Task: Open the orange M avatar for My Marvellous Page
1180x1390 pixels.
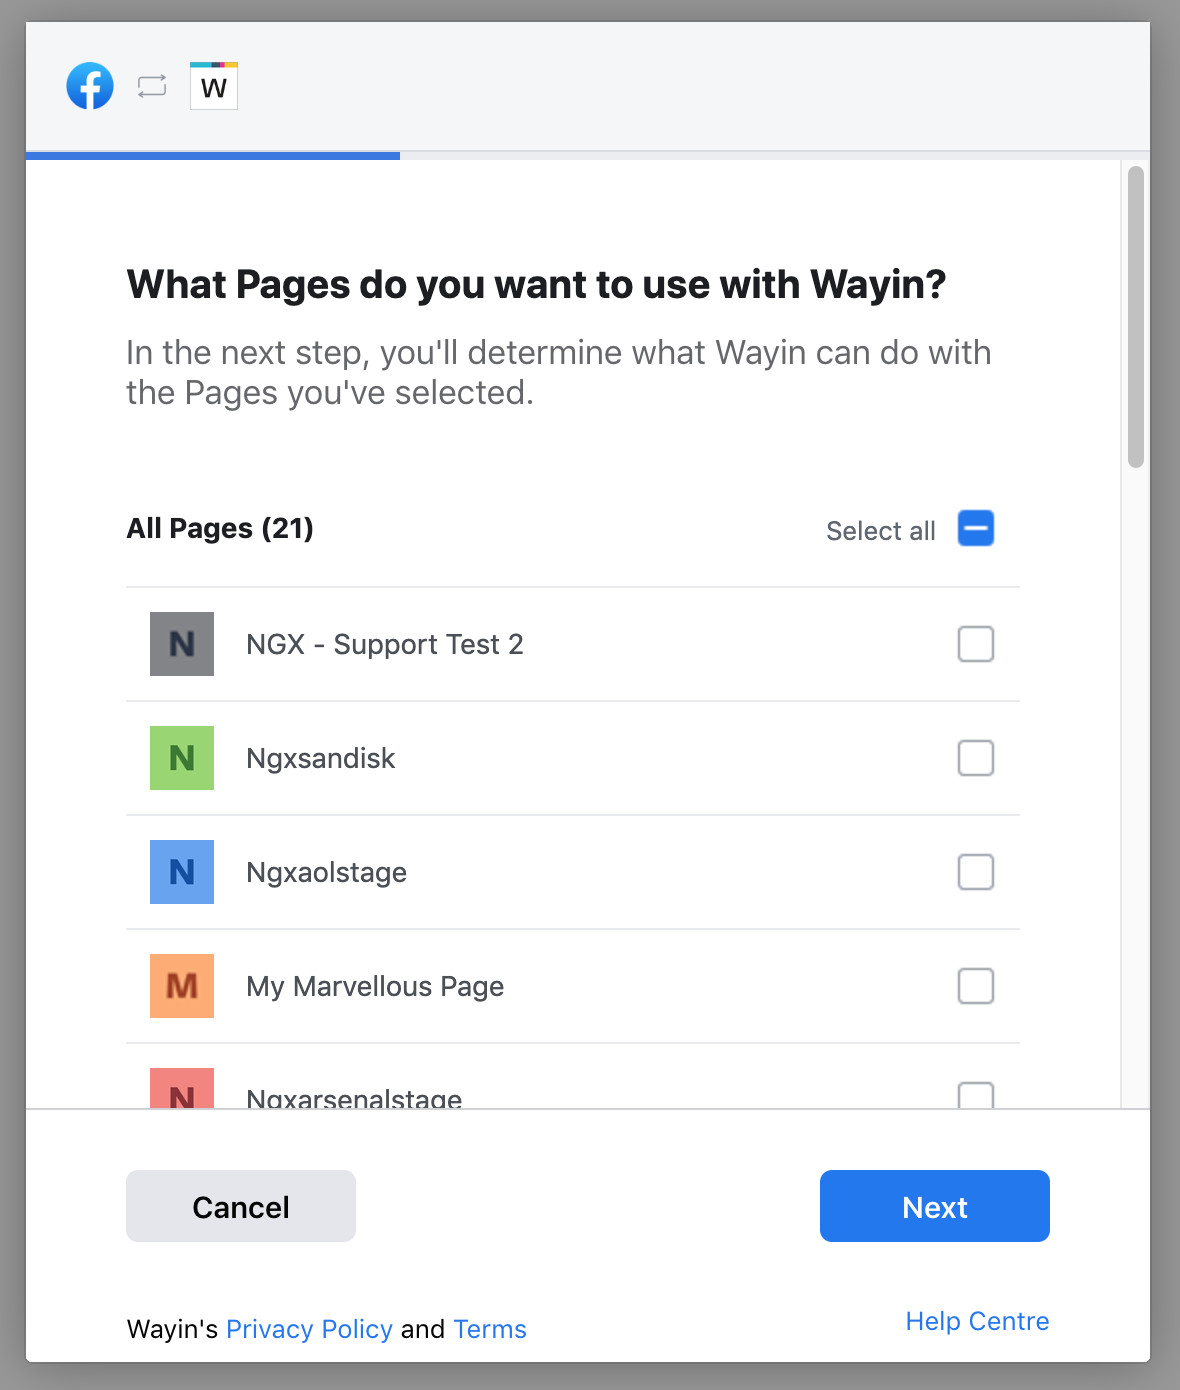Action: [182, 986]
